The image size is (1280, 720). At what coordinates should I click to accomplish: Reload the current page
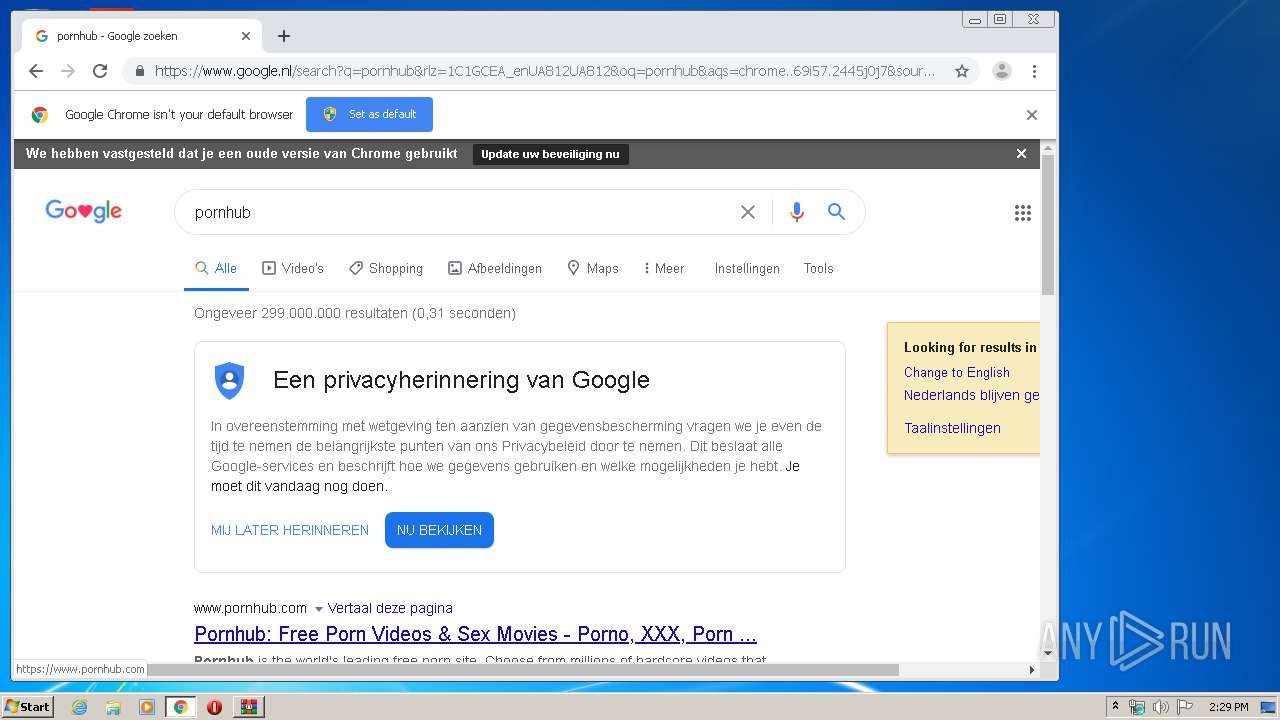coord(100,71)
